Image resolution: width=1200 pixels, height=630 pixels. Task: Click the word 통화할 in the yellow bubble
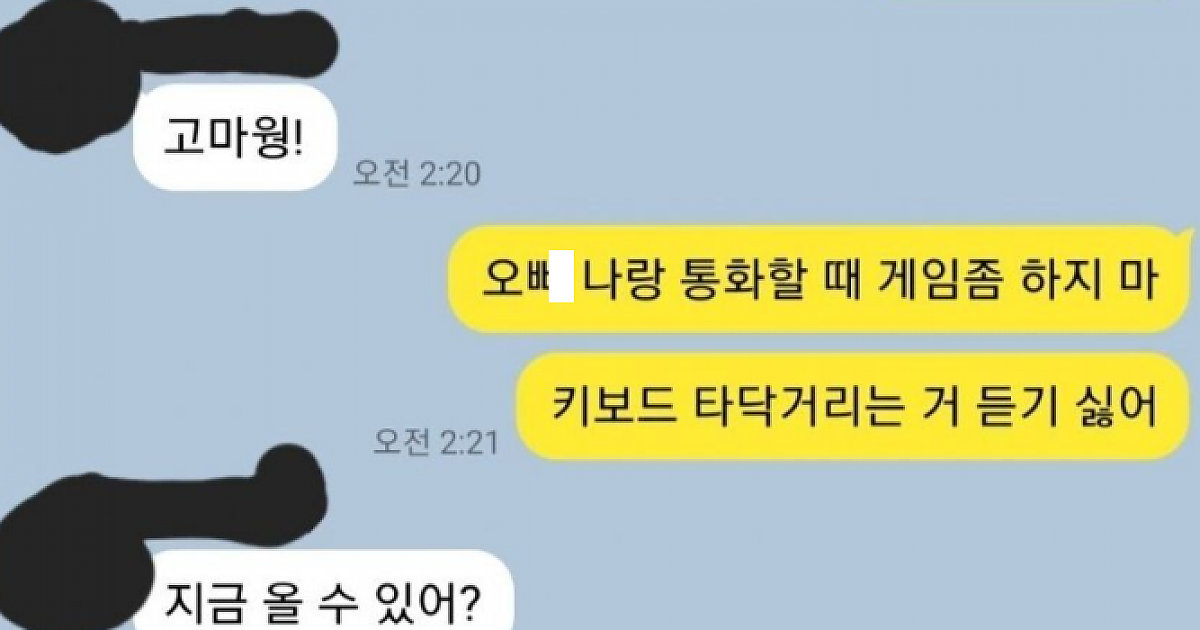coord(708,279)
